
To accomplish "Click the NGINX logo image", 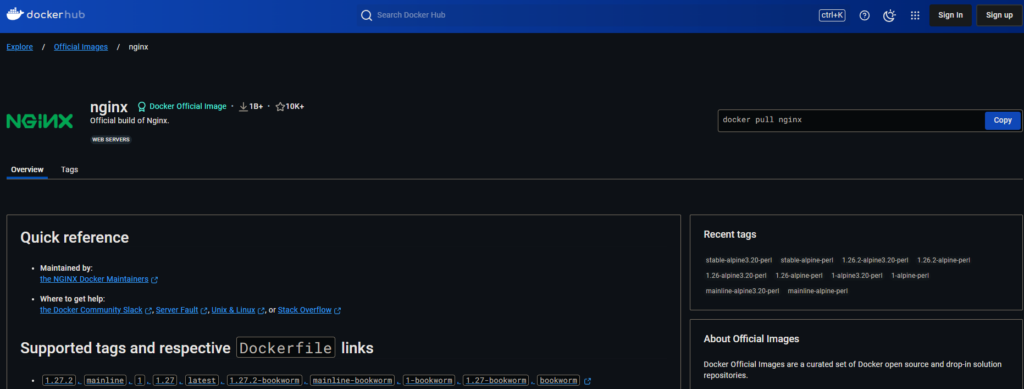I will click(x=40, y=121).
